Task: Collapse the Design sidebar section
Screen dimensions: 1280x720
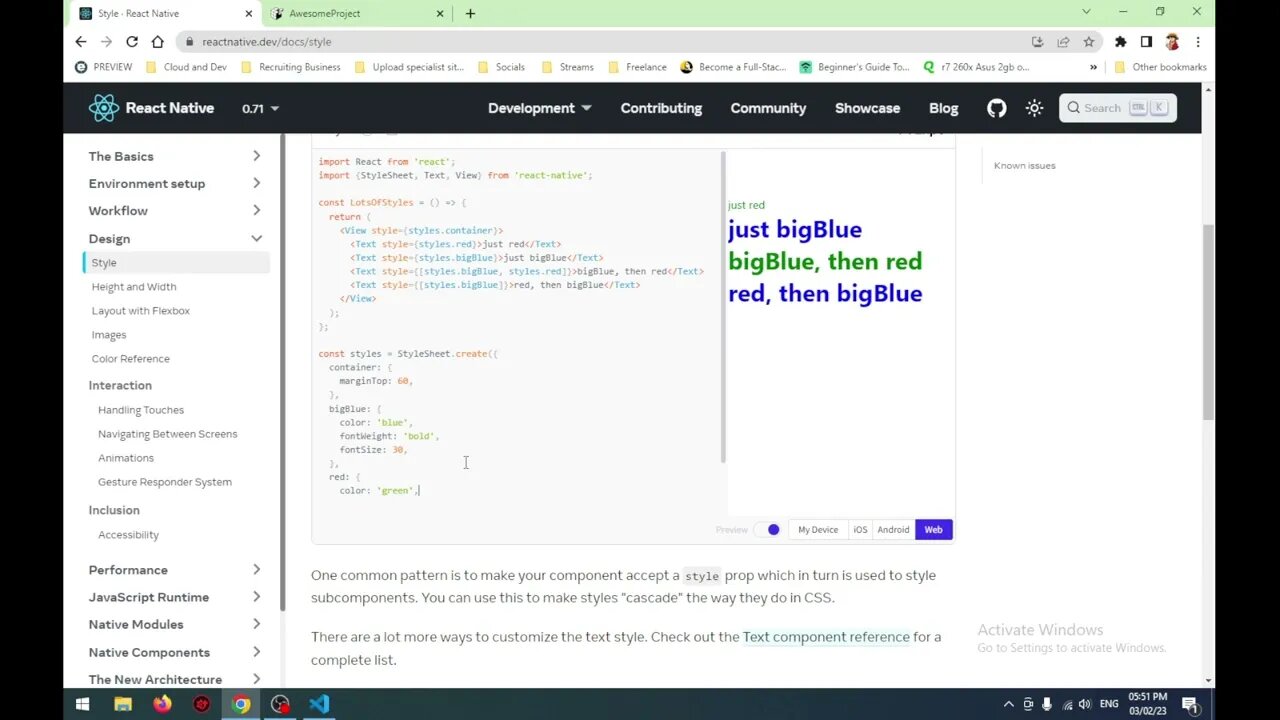Action: (x=176, y=238)
